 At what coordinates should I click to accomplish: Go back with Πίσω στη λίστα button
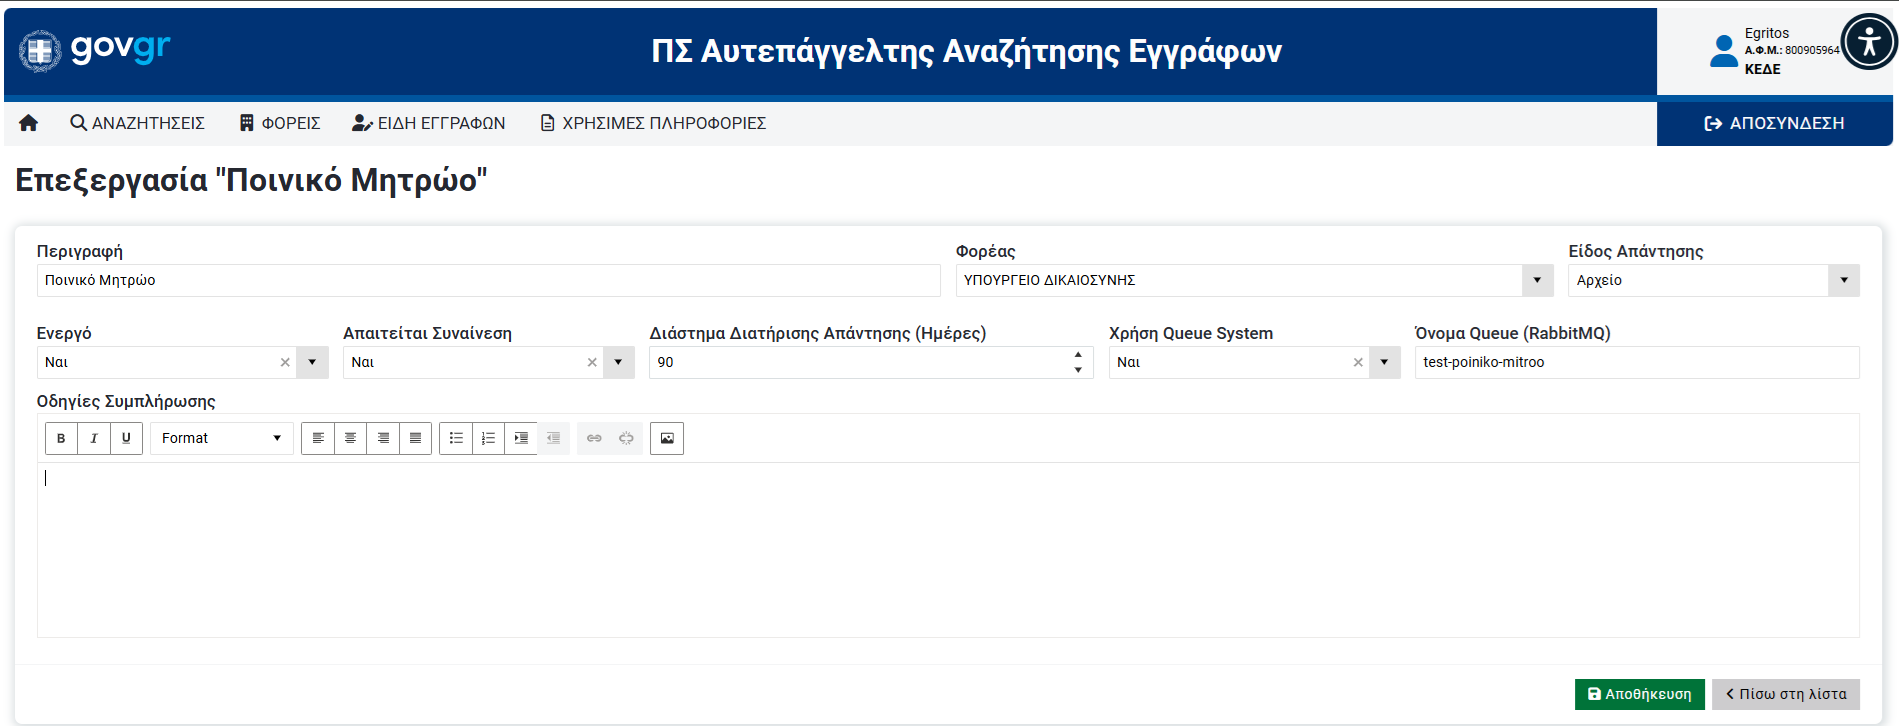pyautogui.click(x=1785, y=694)
